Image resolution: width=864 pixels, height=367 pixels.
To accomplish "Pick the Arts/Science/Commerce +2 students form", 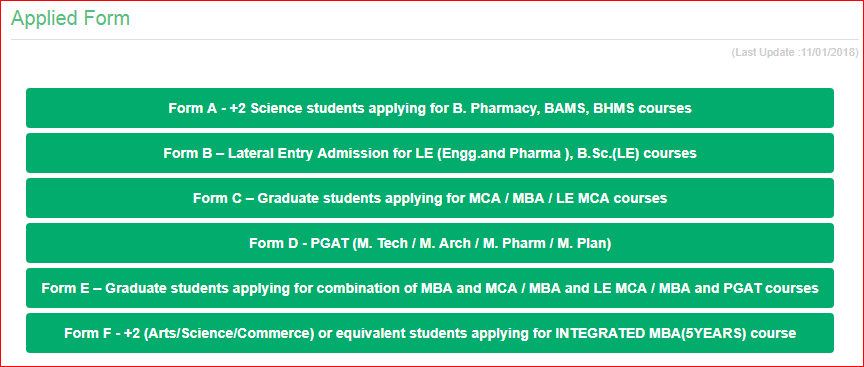I will point(430,333).
